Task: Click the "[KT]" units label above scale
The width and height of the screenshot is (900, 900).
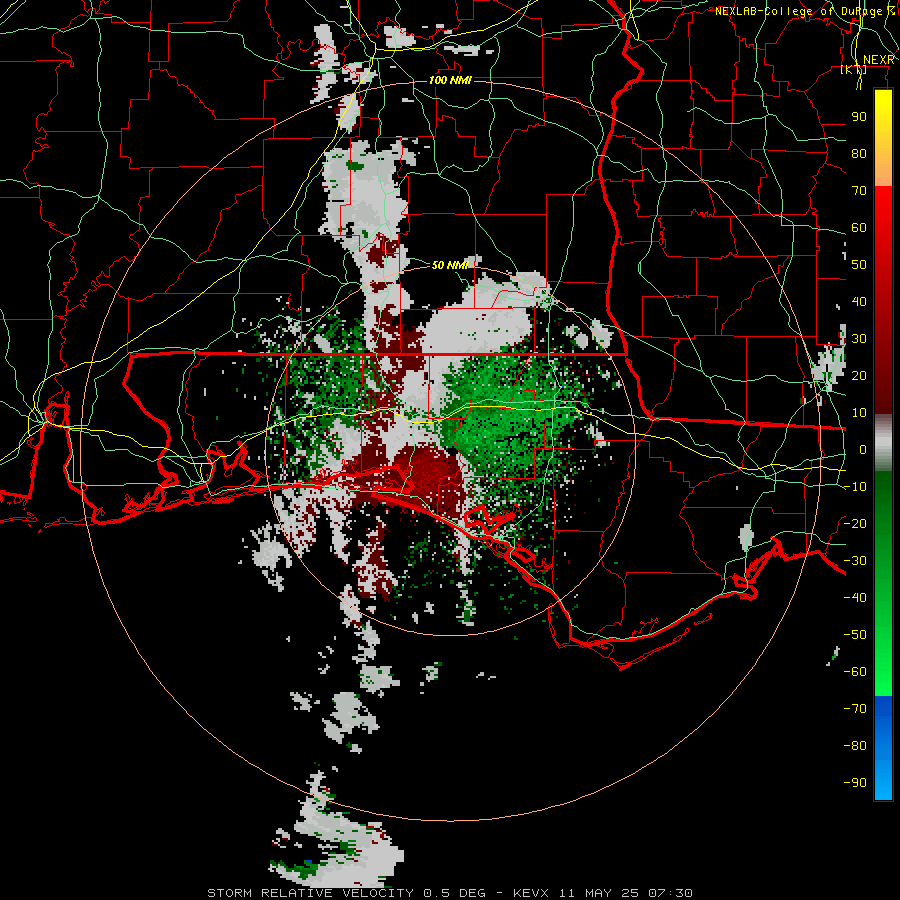Action: coord(854,69)
